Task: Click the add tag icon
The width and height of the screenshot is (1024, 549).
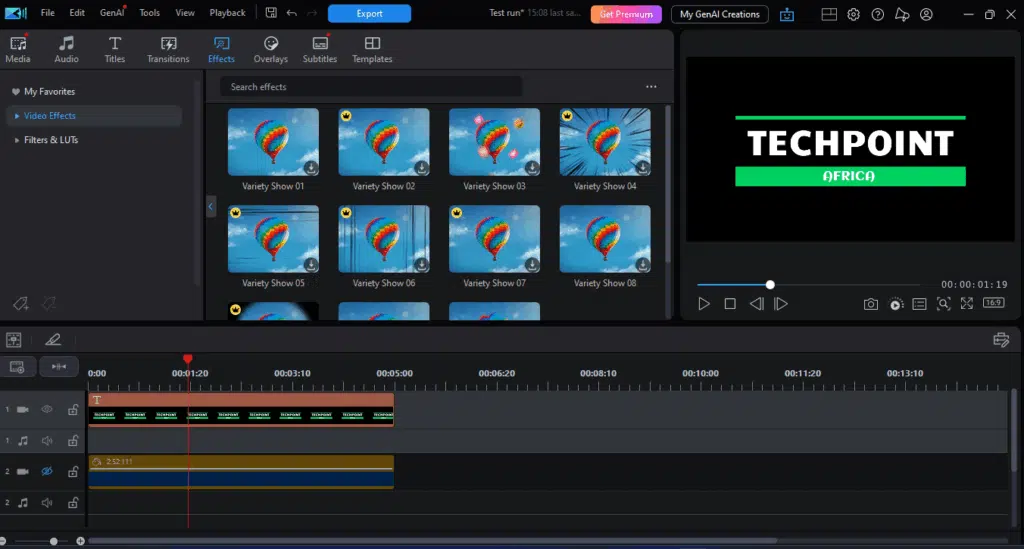Action: pos(20,304)
